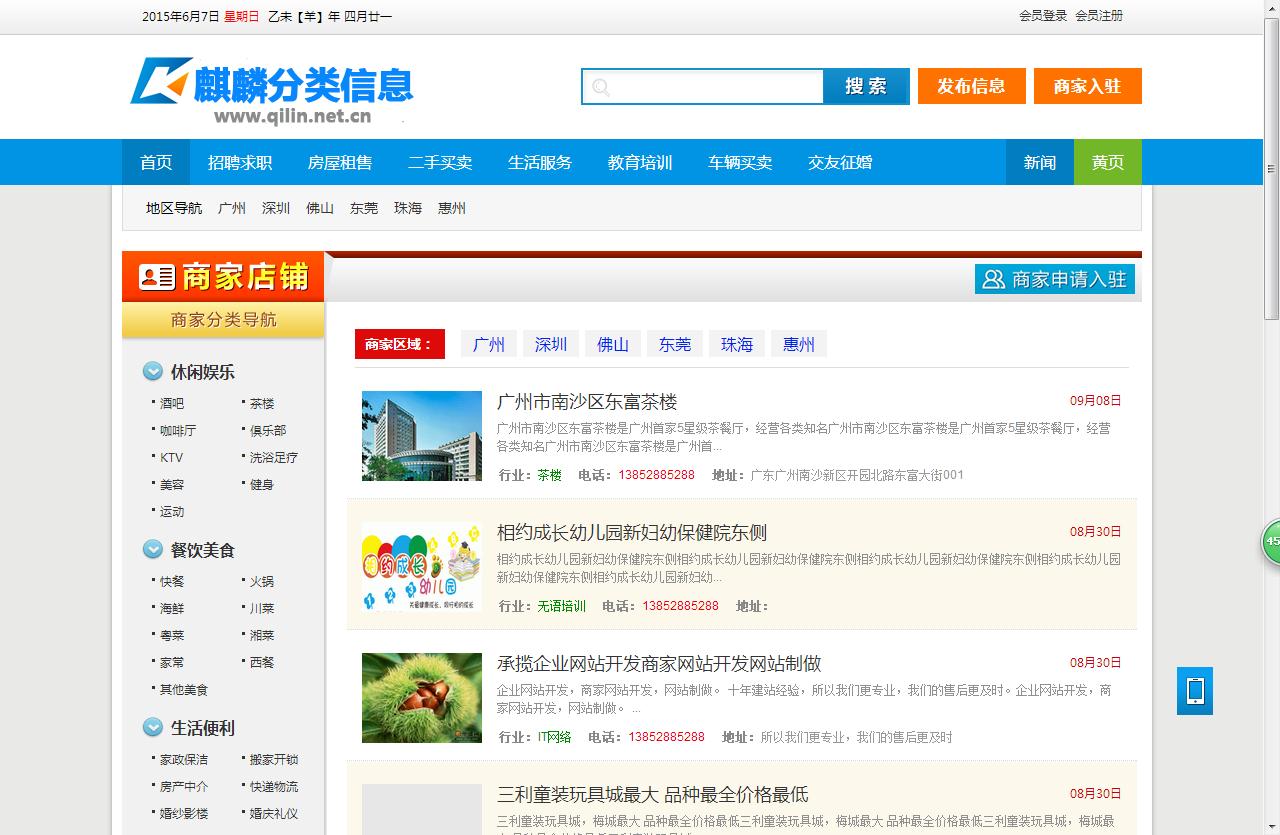1280x835 pixels.
Task: Open the 东富茶楼 building thumbnail
Action: (x=422, y=436)
